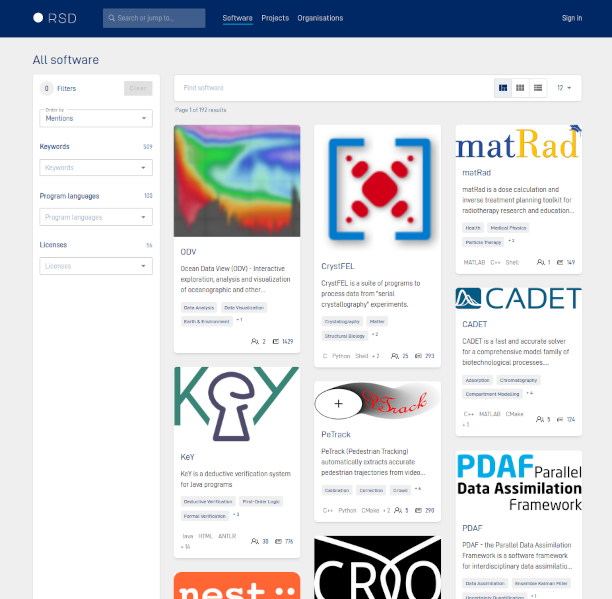Click the Compartment Modeling tag on CADET
The height and width of the screenshot is (599, 612).
pos(492,394)
